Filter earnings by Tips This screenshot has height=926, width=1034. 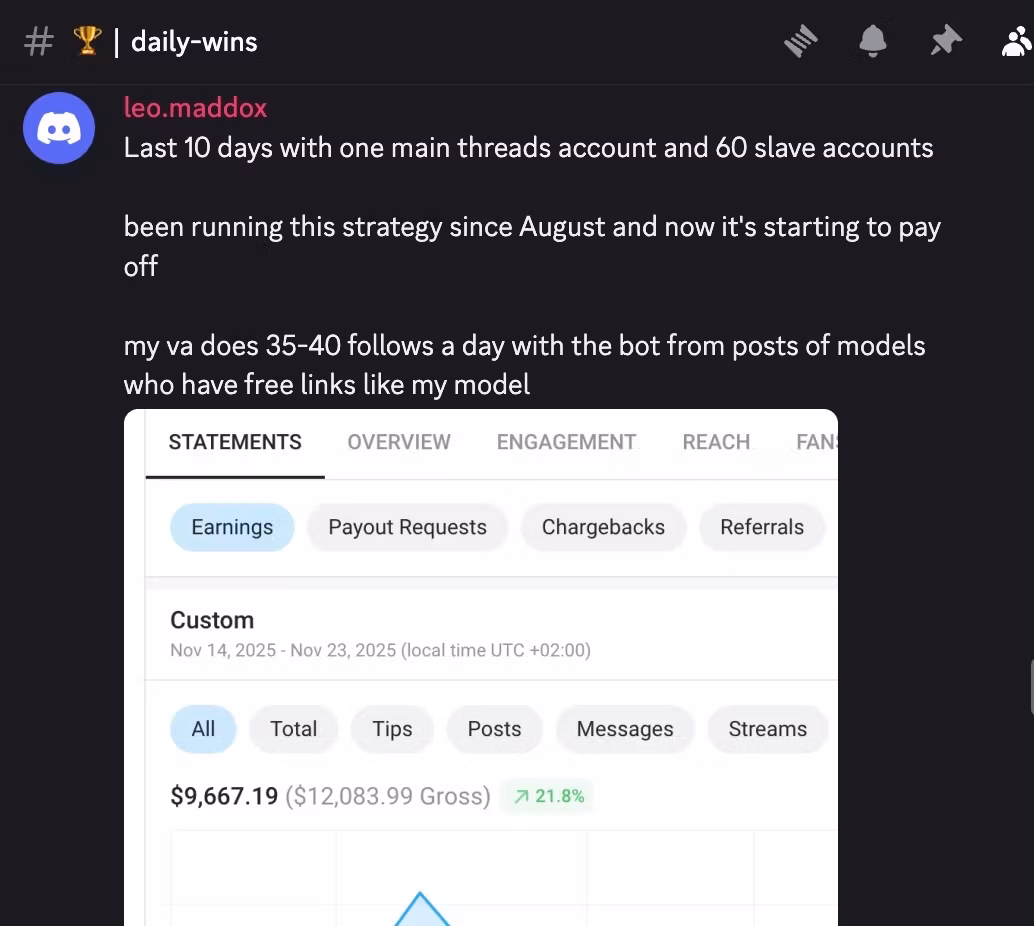[392, 729]
